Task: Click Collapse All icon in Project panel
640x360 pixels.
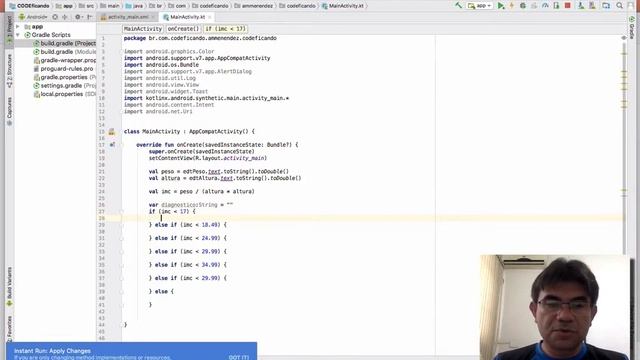Action: pyautogui.click(x=64, y=17)
